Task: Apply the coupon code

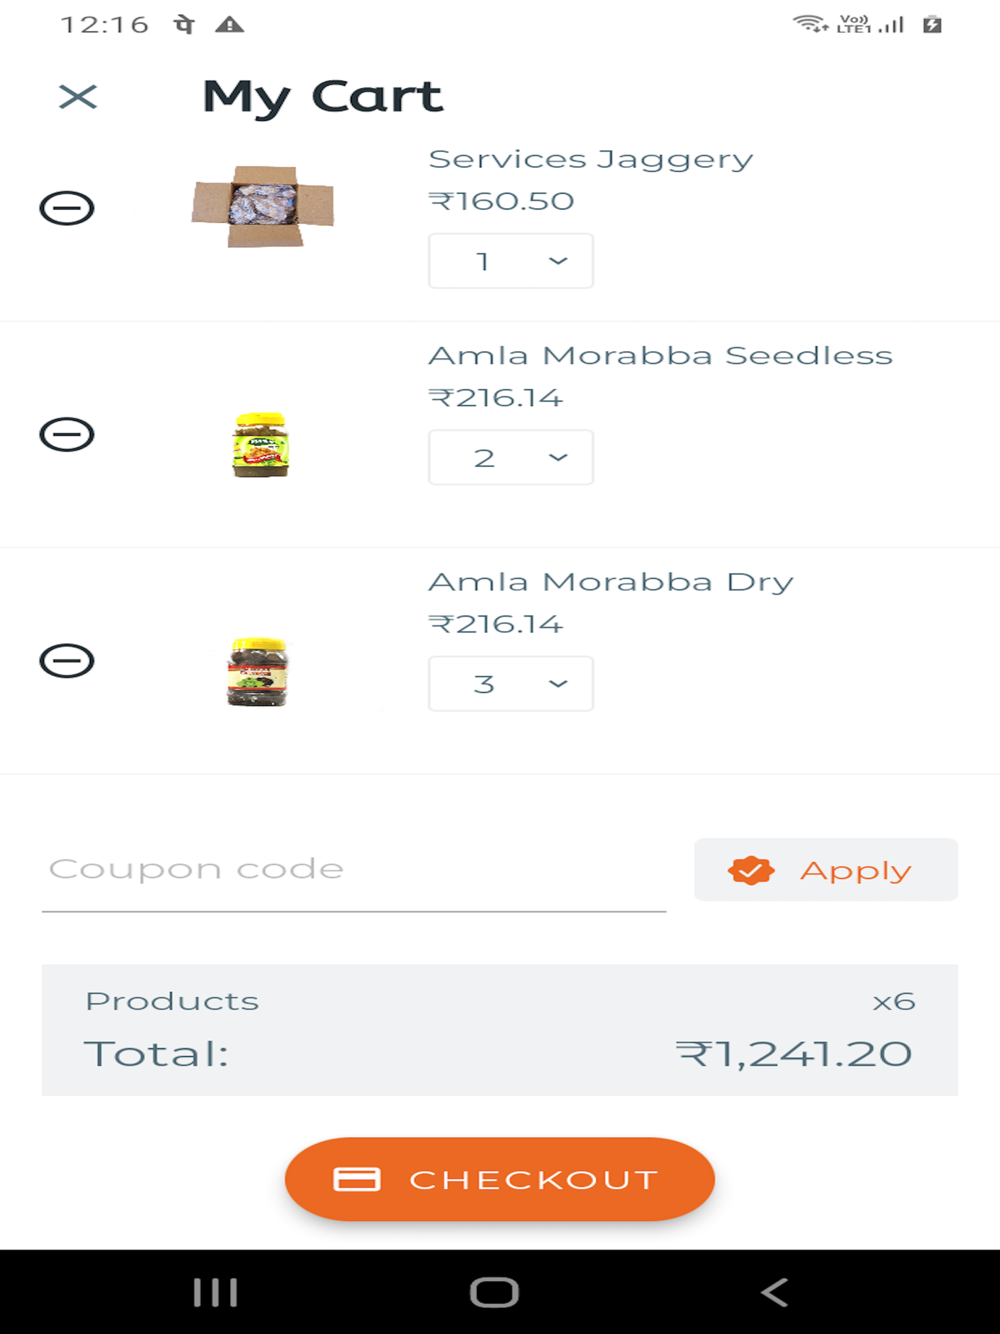Action: click(826, 870)
